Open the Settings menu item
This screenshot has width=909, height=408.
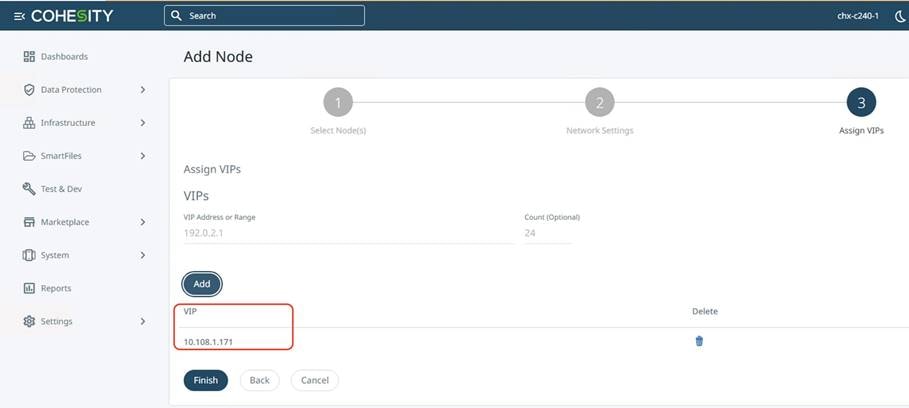(x=57, y=321)
